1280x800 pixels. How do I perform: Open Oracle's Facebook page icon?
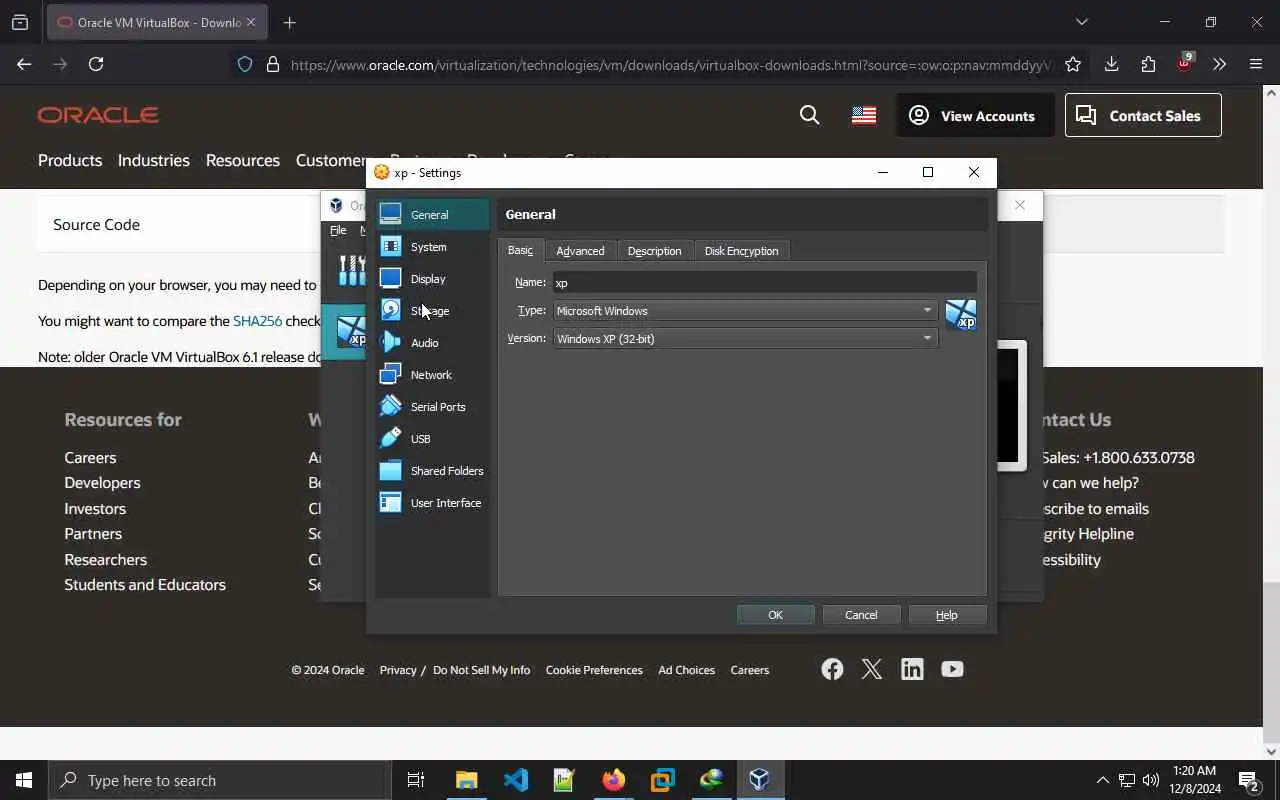coord(832,669)
